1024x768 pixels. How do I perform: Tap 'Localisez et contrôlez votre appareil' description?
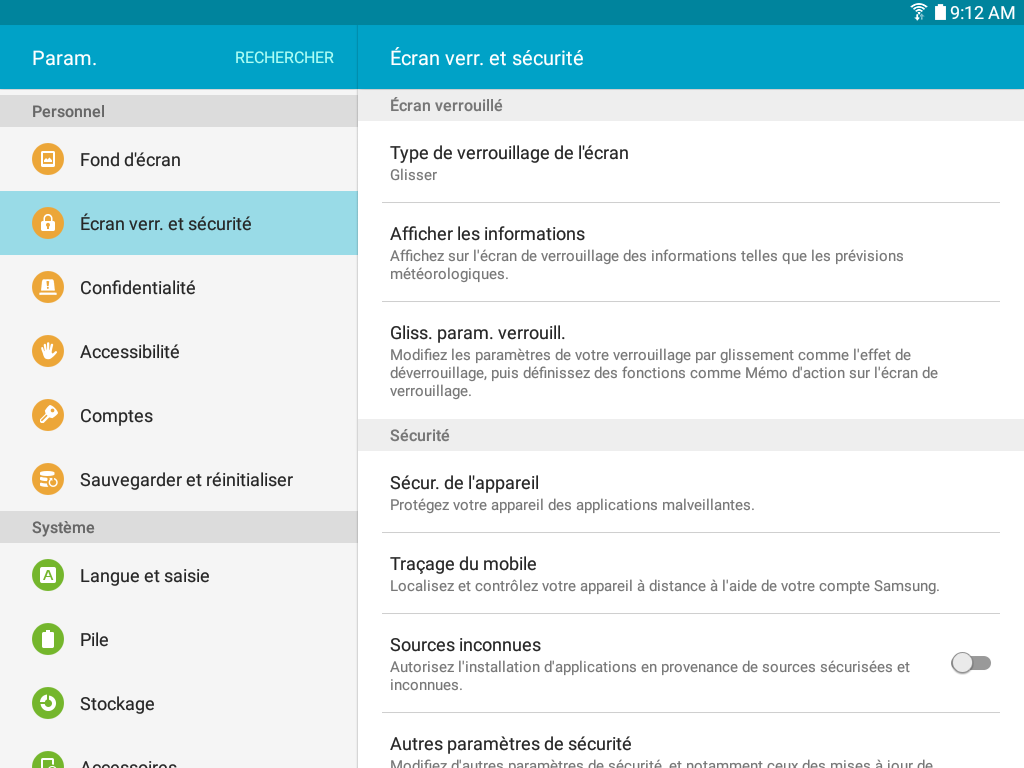pyautogui.click(x=664, y=586)
